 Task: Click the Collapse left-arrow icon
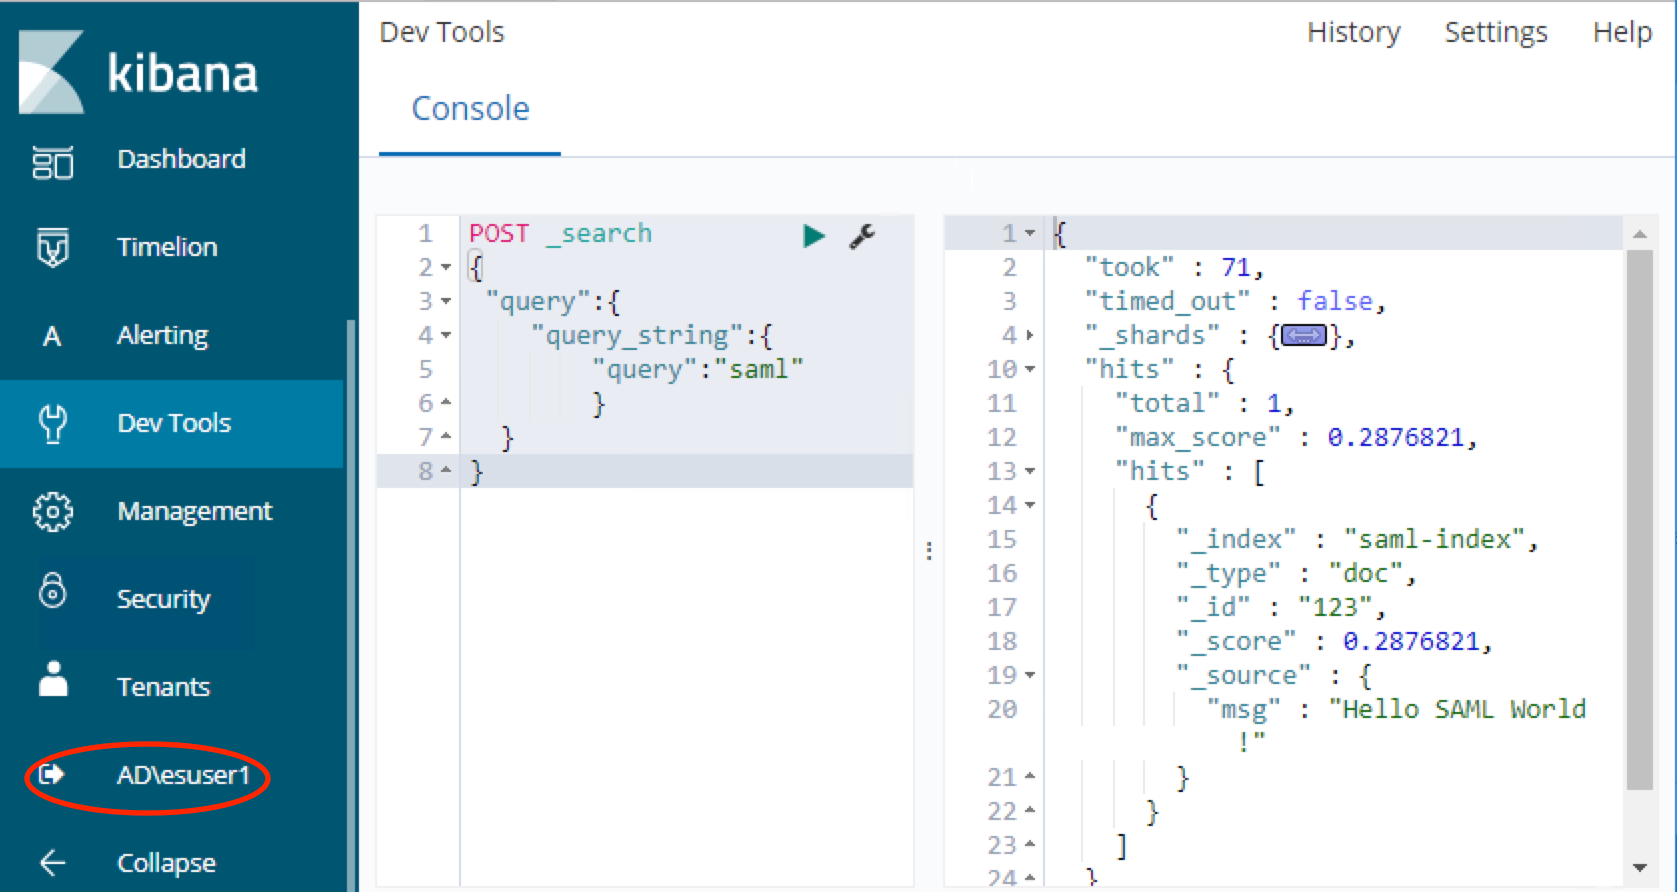[53, 862]
